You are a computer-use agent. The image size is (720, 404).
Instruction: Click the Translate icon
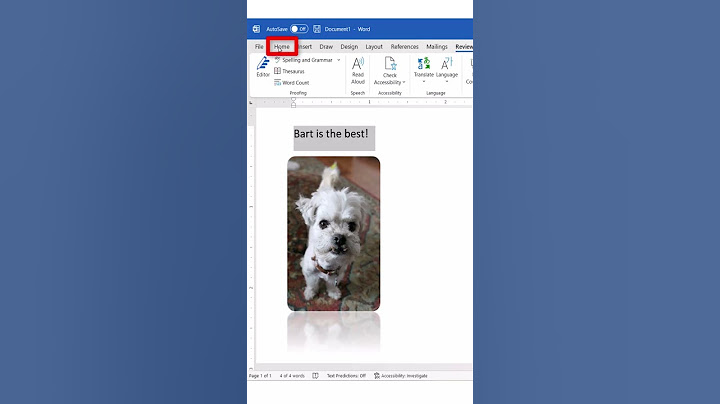pos(423,63)
